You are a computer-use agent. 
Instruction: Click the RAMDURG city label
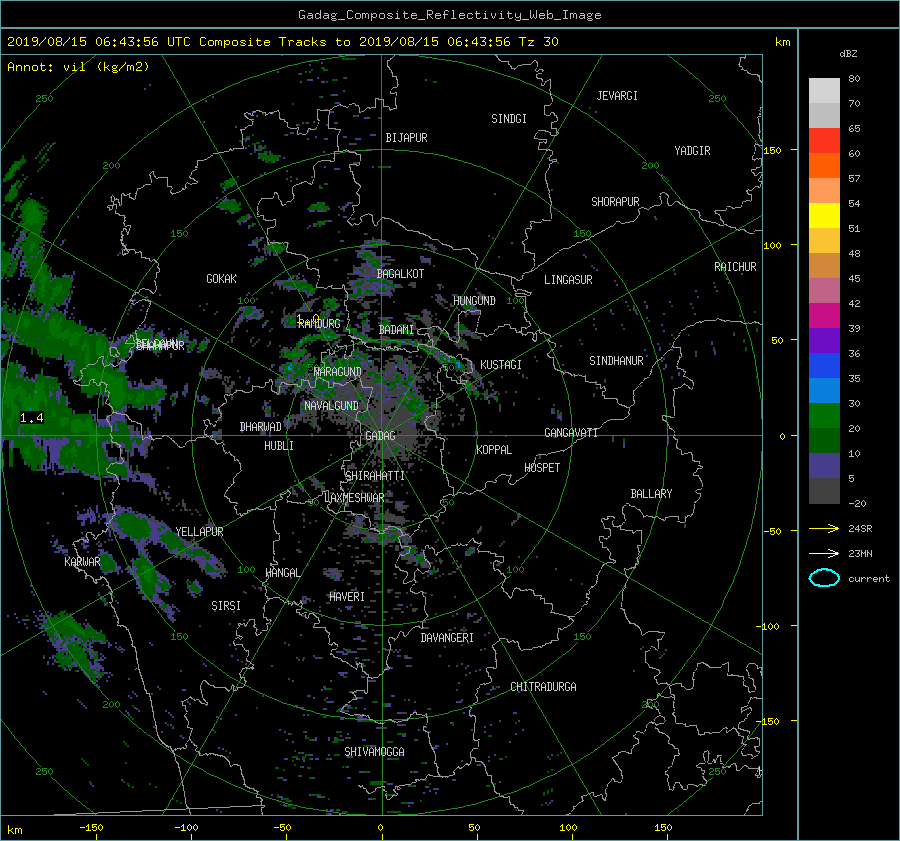319,324
